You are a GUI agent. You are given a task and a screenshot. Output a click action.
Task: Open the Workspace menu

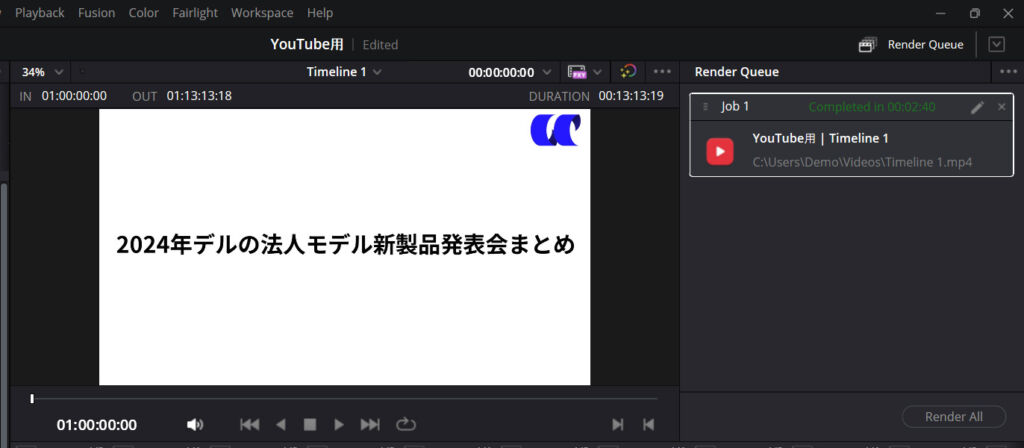[262, 13]
